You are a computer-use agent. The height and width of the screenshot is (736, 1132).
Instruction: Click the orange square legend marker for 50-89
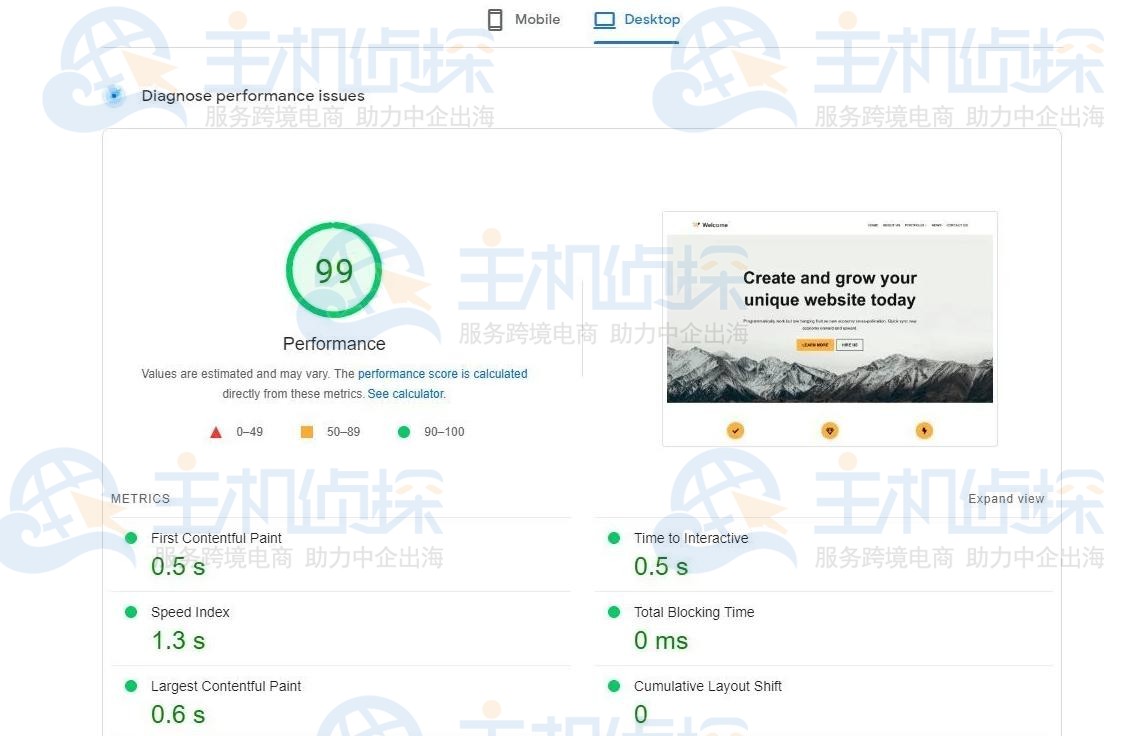(x=307, y=431)
